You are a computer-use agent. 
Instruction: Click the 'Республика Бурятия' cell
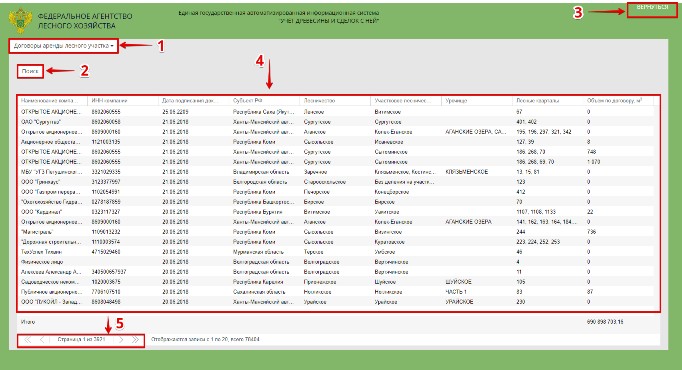[257, 212]
